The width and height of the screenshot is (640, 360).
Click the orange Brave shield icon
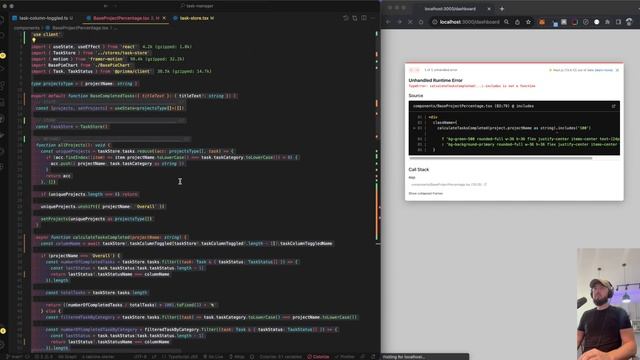tap(542, 22)
